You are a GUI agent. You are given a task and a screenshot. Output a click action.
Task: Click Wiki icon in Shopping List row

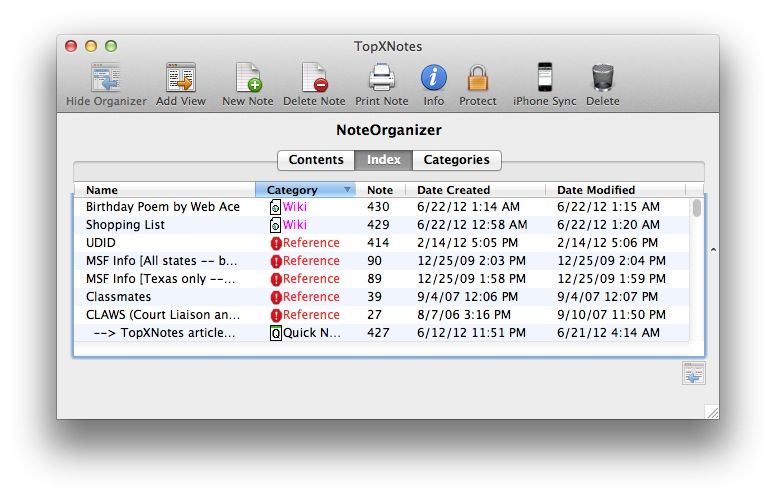coord(275,225)
